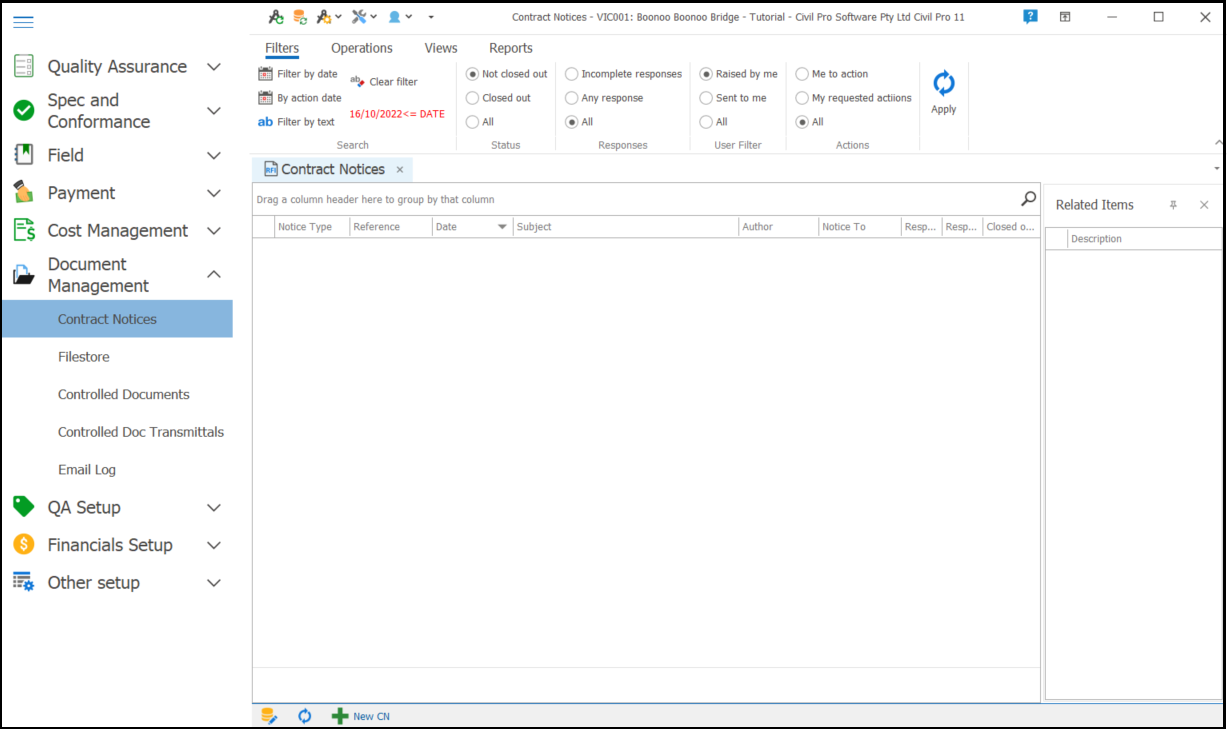Select My requested actions option
This screenshot has height=729, width=1227.
click(x=854, y=98)
